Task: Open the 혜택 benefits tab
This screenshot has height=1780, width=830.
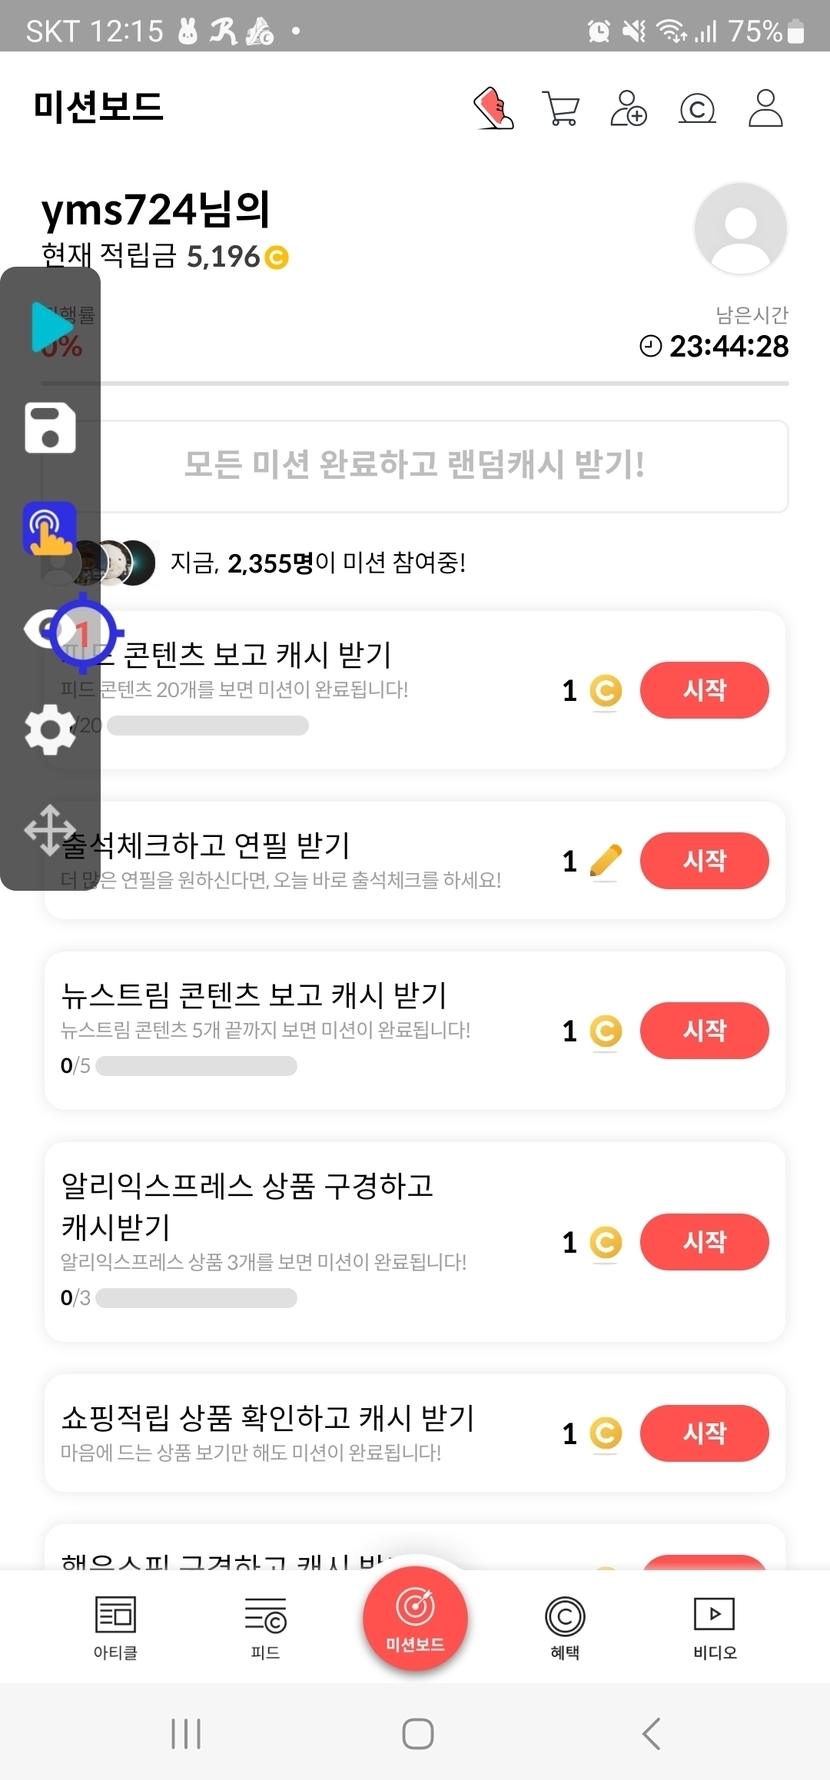Action: pyautogui.click(x=565, y=1625)
